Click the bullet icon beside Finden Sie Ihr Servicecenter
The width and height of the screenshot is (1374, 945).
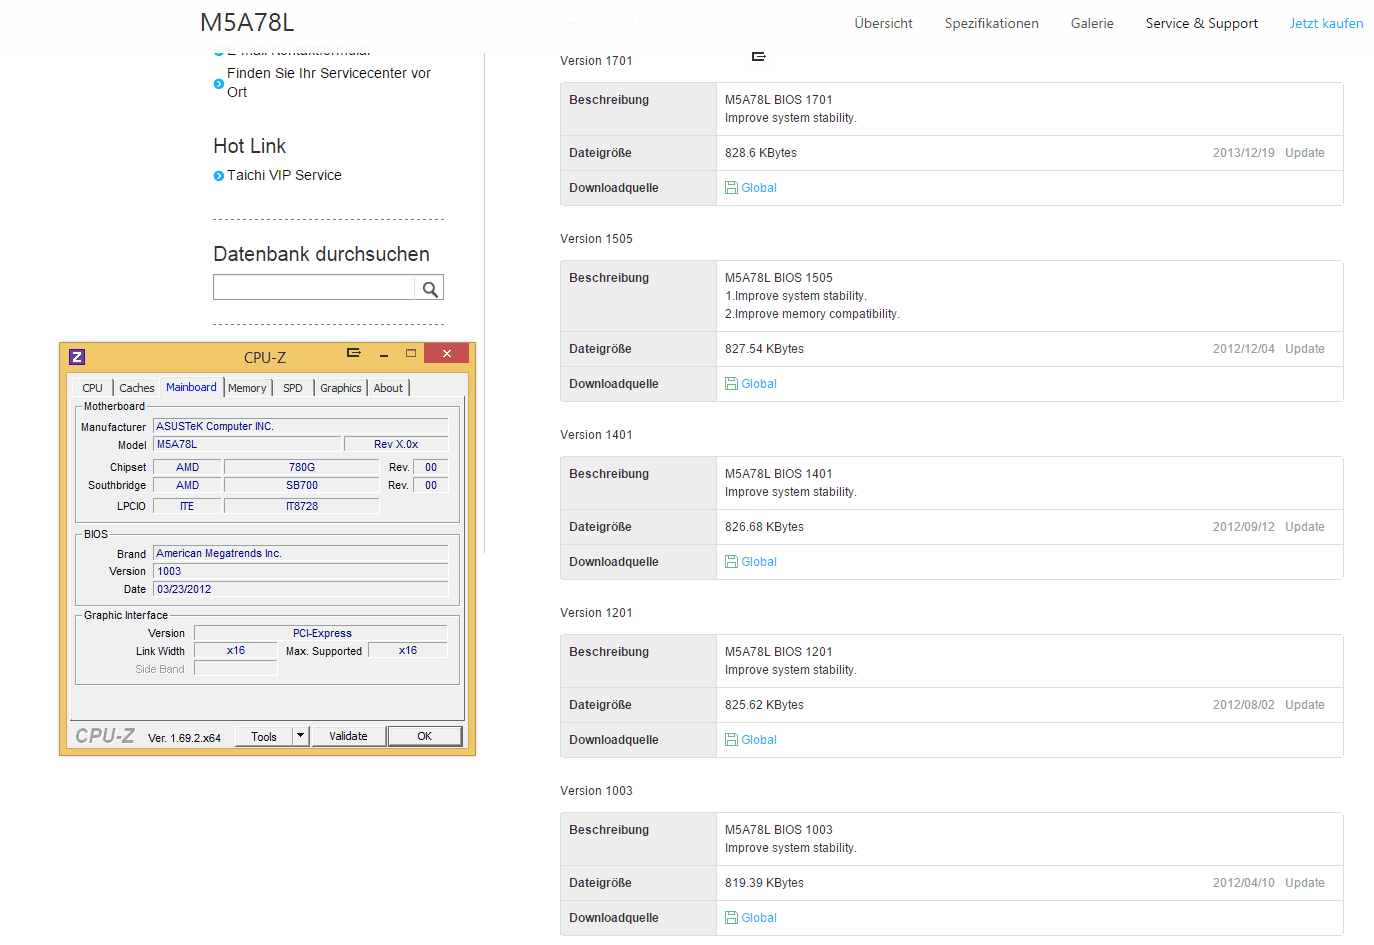[x=219, y=84]
